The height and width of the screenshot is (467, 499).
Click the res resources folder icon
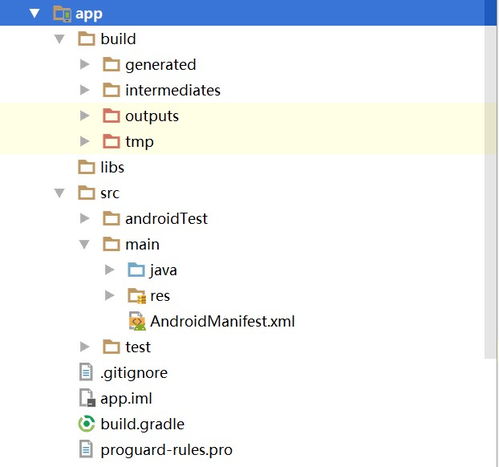137,296
